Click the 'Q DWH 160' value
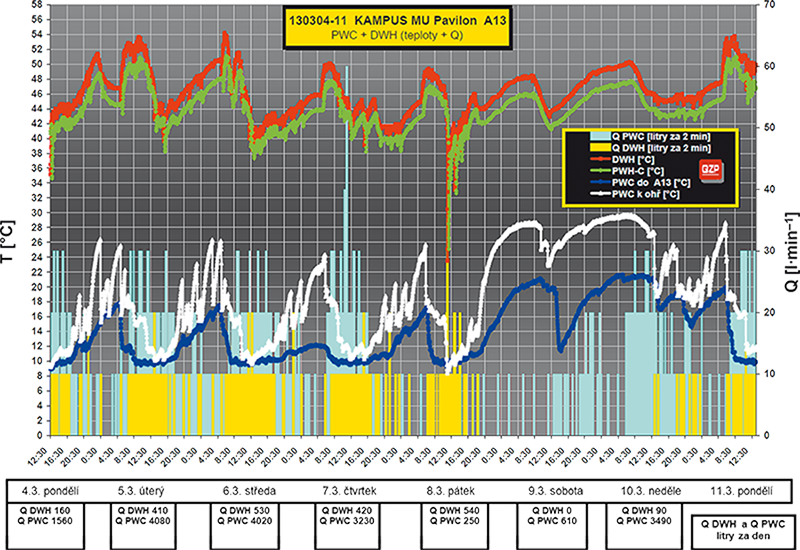The image size is (800, 550). click(x=45, y=511)
